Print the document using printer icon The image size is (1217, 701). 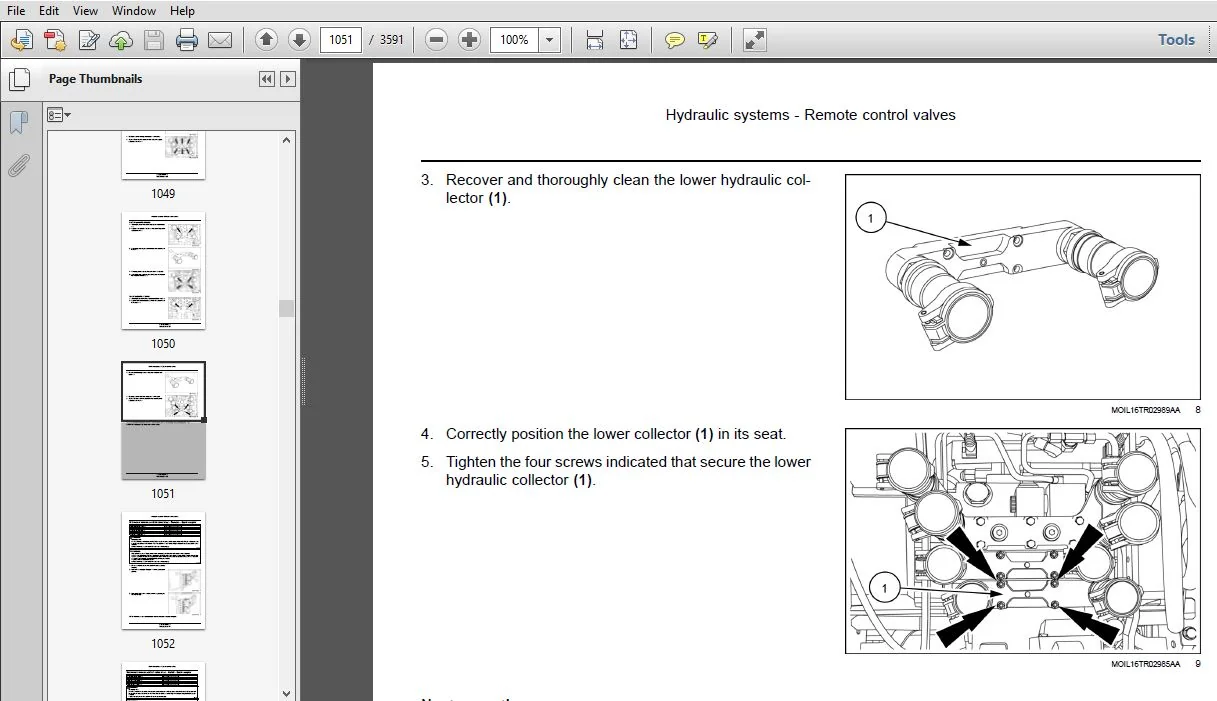click(x=187, y=40)
